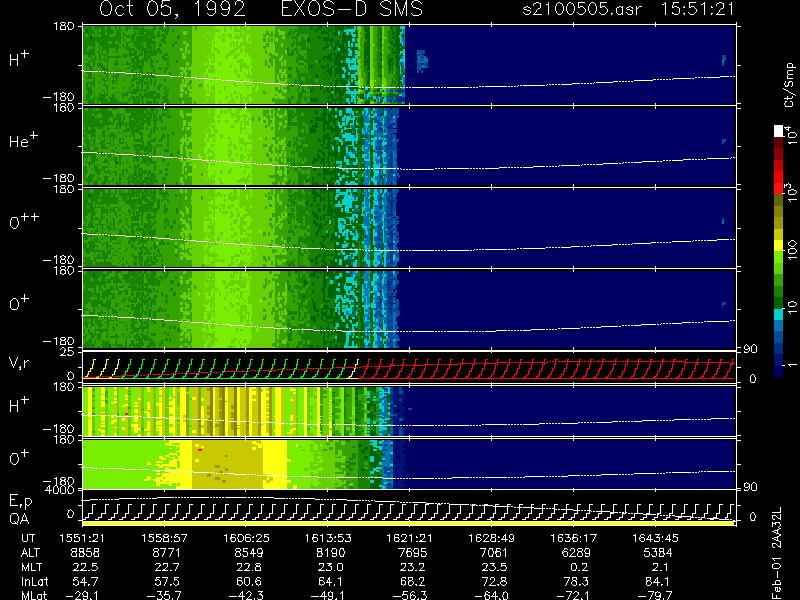
Task: Select the He+ panel label
Action: coord(23,140)
